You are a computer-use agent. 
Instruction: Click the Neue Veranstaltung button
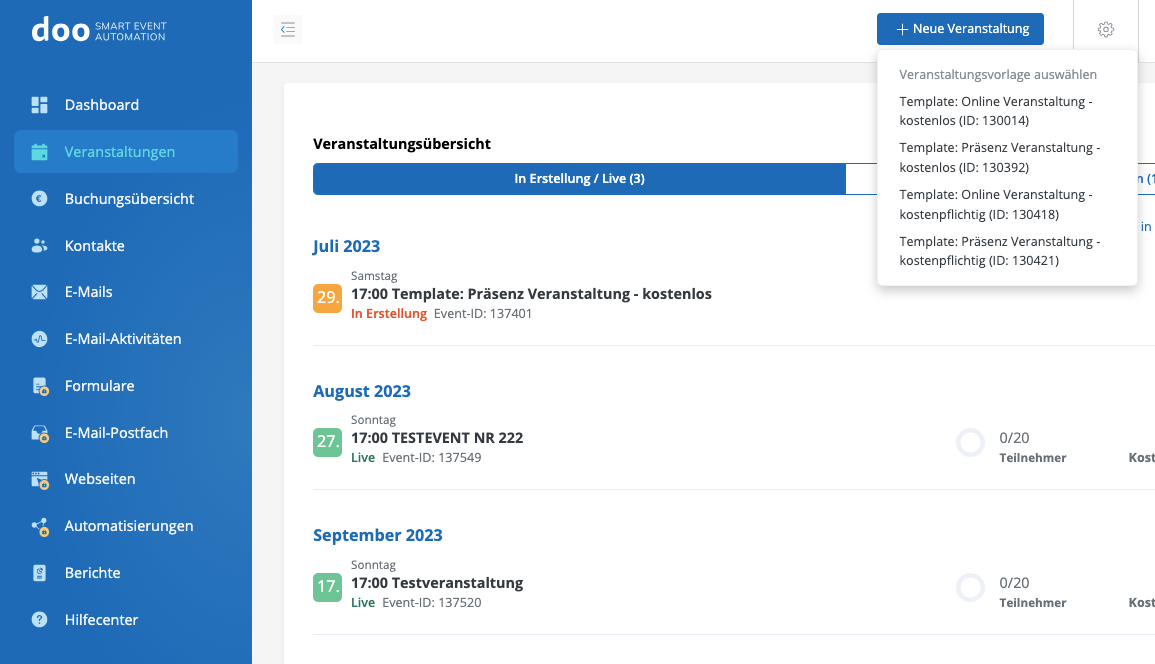pyautogui.click(x=960, y=29)
